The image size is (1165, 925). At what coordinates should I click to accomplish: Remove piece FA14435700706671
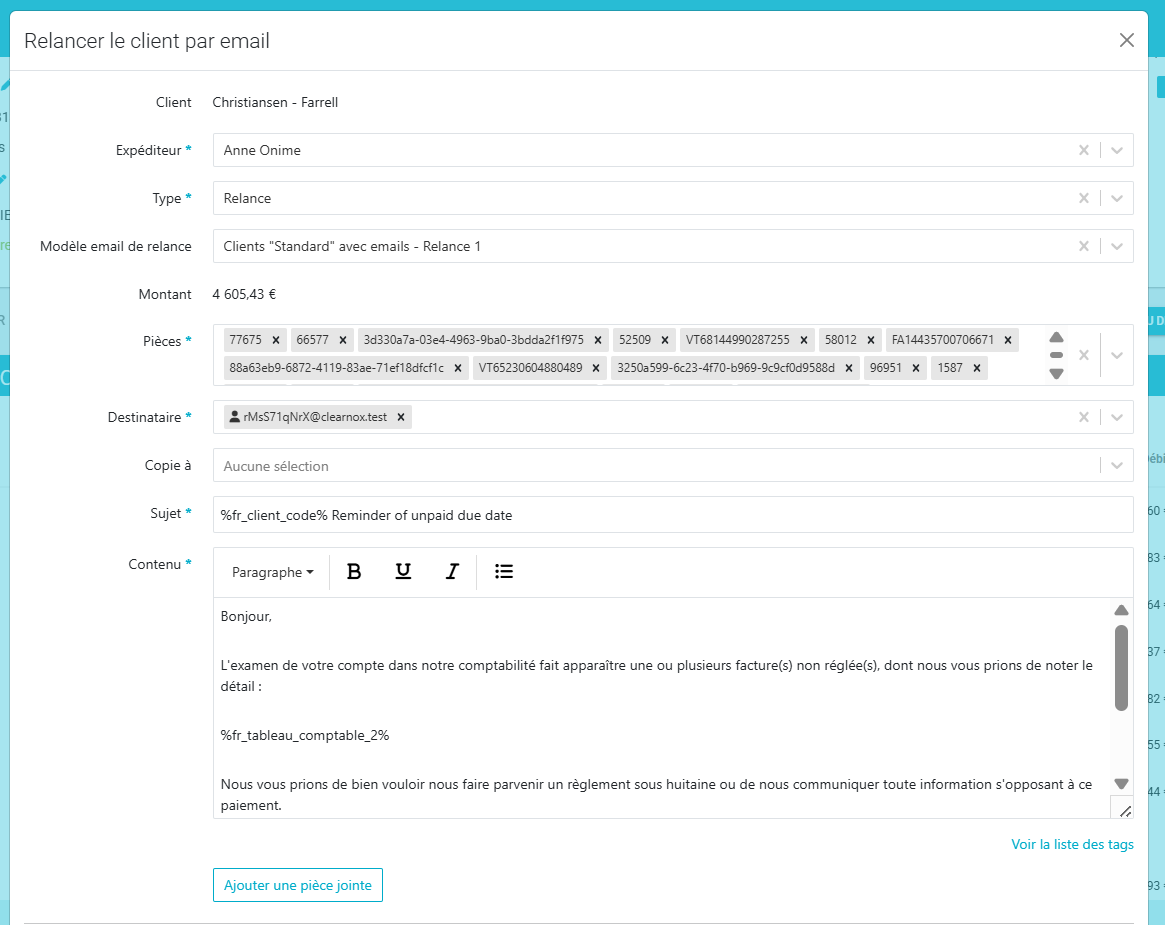1008,340
